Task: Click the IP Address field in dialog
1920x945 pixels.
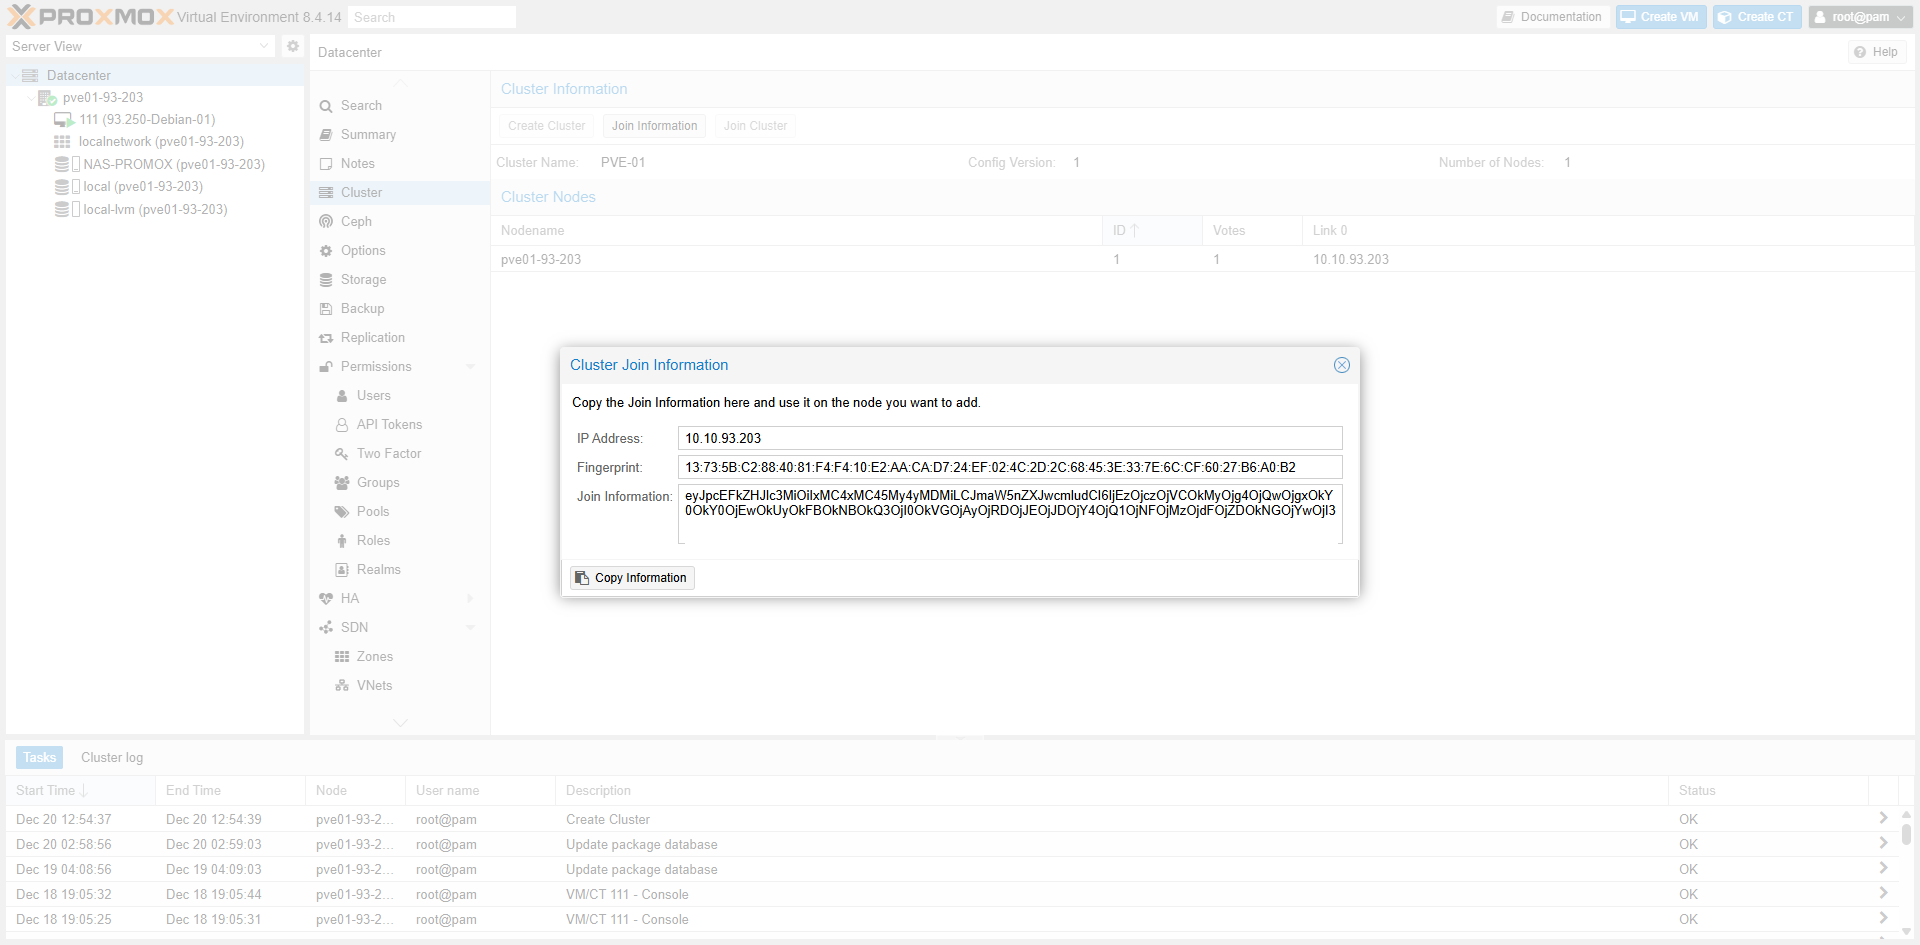Action: point(1009,438)
